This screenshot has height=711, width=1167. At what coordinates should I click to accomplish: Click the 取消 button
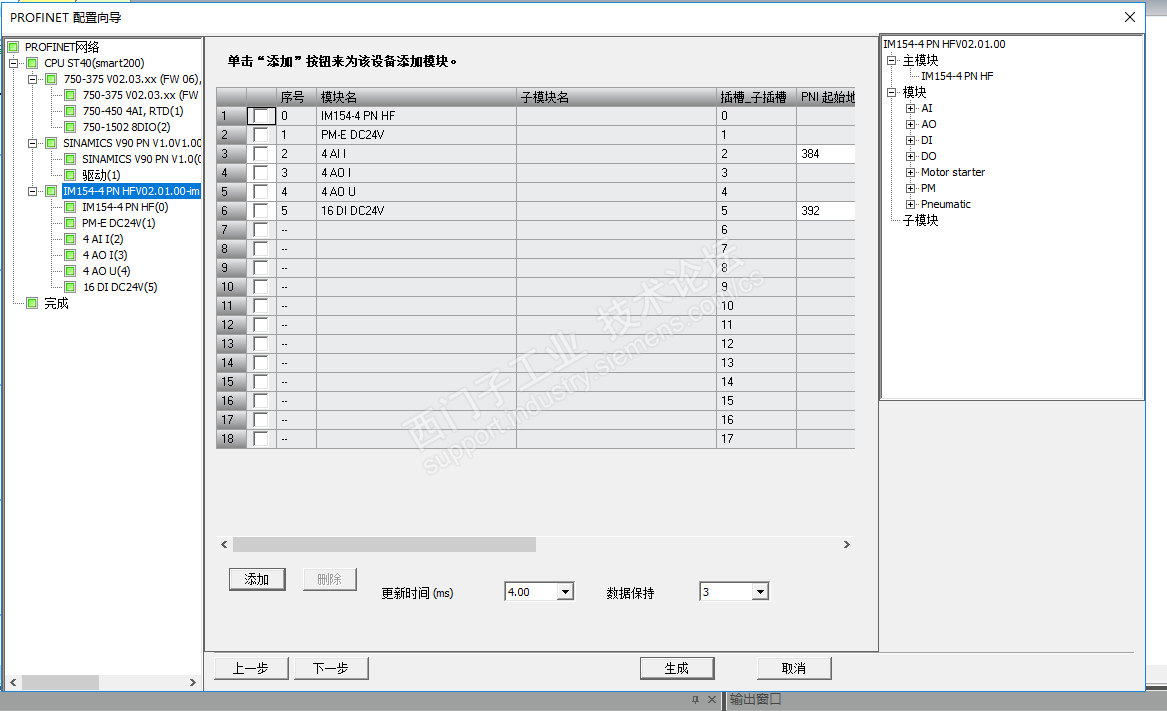pyautogui.click(x=794, y=668)
